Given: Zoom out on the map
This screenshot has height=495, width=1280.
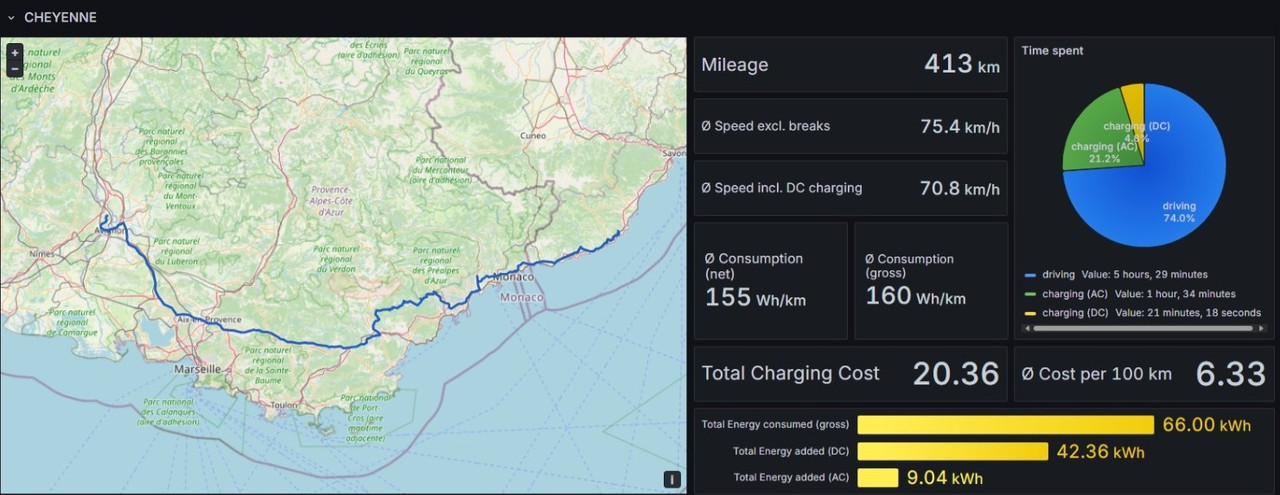Looking at the screenshot, I should 14,69.
